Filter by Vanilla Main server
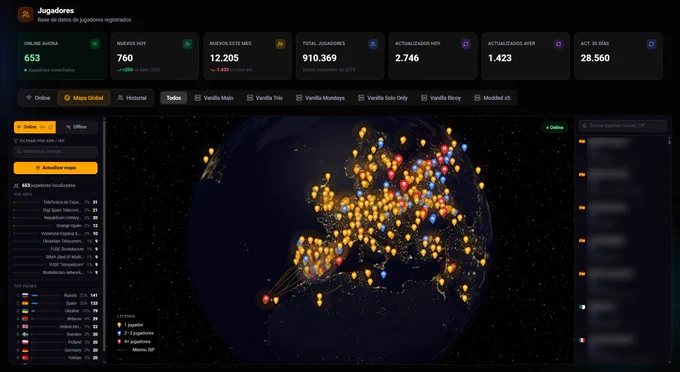Viewport: 680px width, 372px height. point(214,98)
